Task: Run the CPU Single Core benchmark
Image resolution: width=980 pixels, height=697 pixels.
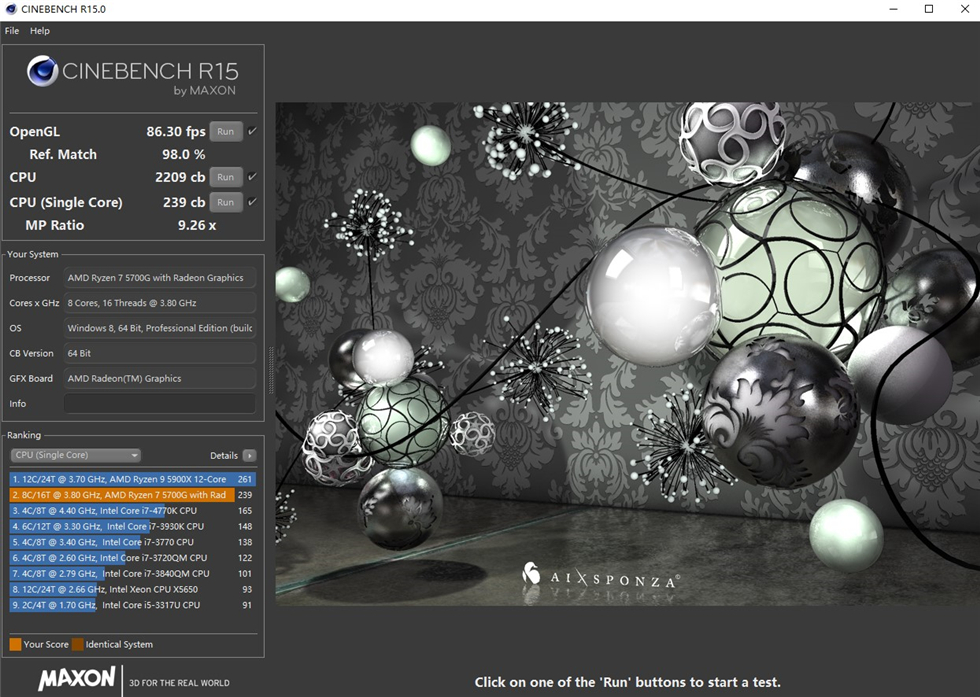Action: coord(226,201)
